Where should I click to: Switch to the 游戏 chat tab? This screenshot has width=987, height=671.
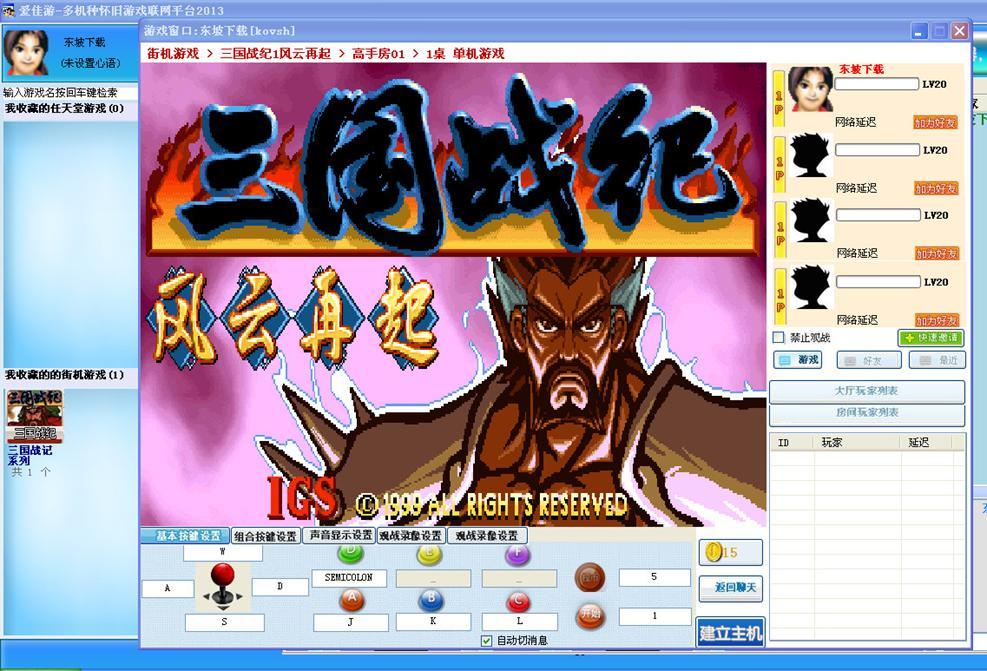[x=798, y=359]
